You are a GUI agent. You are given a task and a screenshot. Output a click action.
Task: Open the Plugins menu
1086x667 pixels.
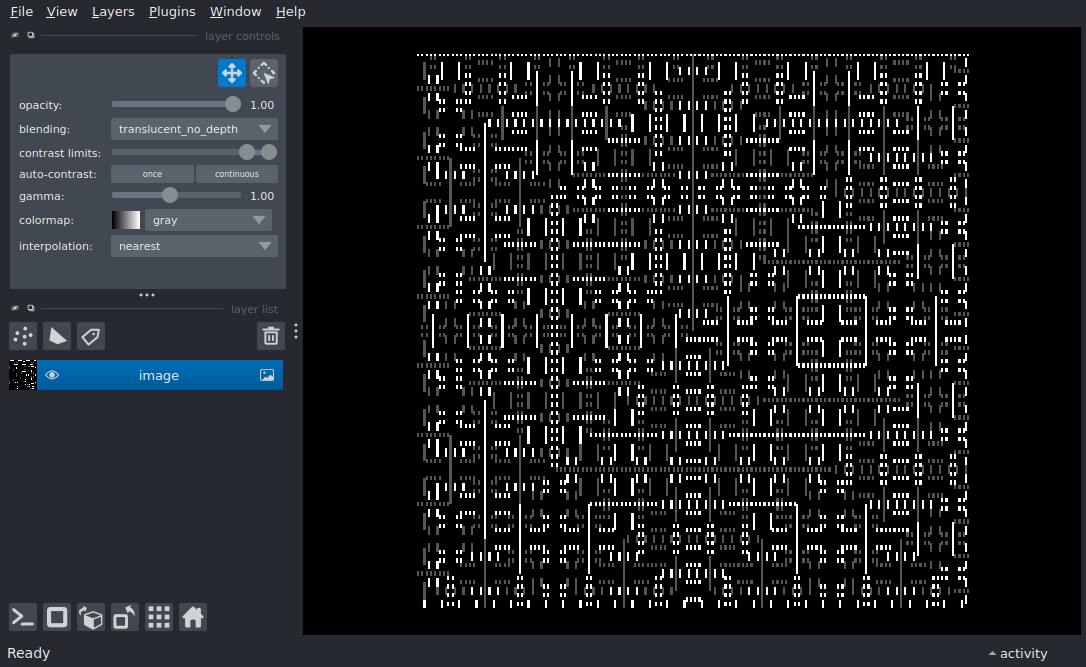tap(172, 12)
